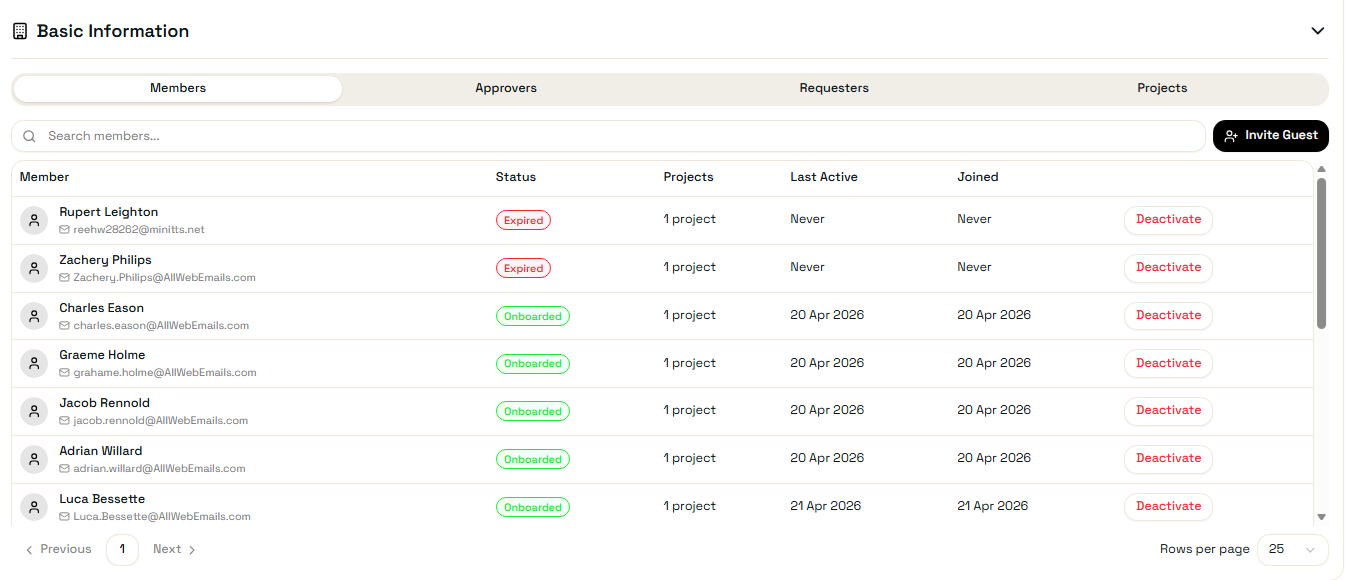The image size is (1349, 580).
Task: Click Luca Bessette's avatar icon
Action: click(34, 507)
